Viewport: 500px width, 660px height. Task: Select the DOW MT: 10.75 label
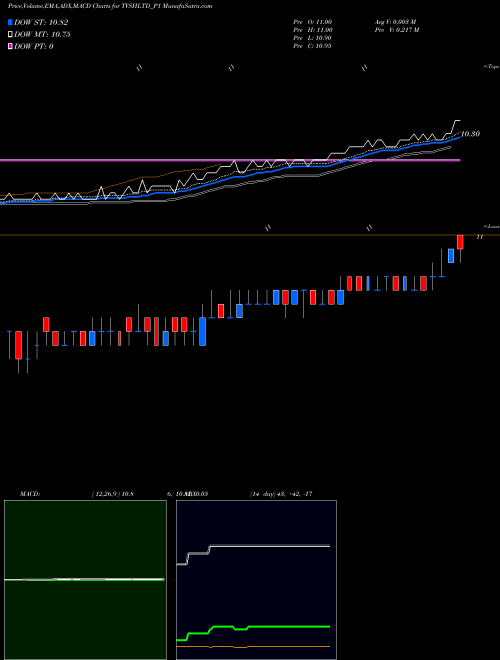(42, 35)
